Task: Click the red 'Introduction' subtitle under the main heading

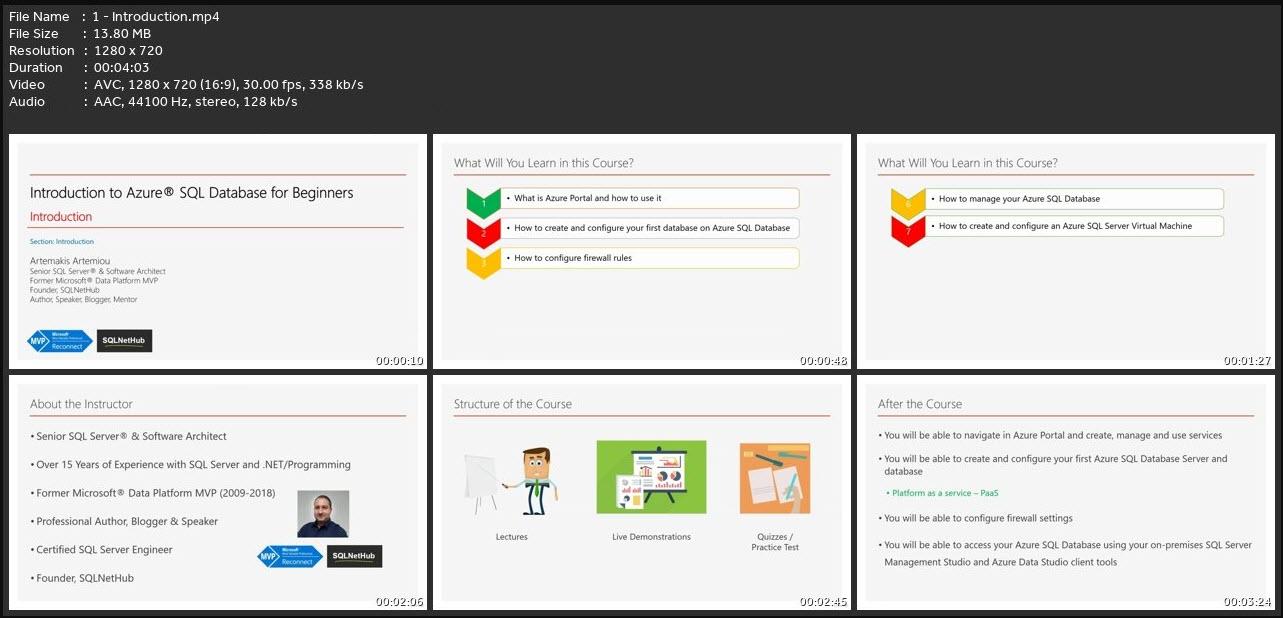Action: [61, 217]
